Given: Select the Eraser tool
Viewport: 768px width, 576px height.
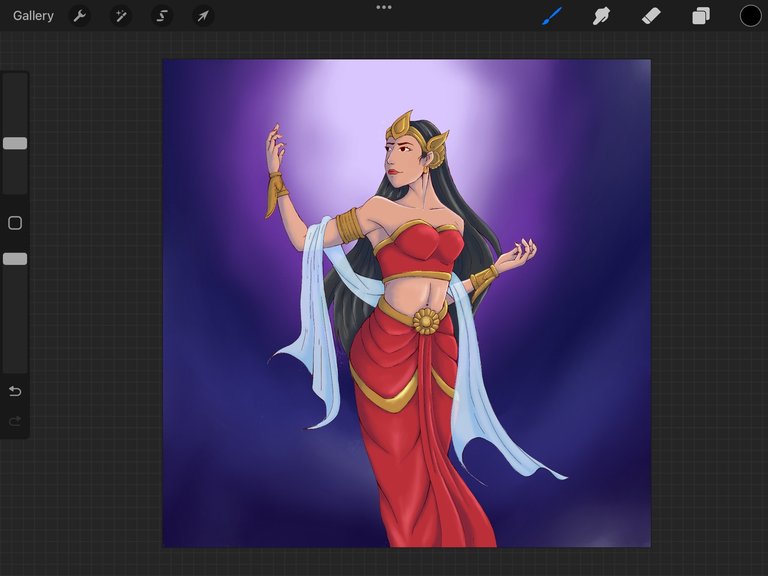Looking at the screenshot, I should click(x=651, y=16).
